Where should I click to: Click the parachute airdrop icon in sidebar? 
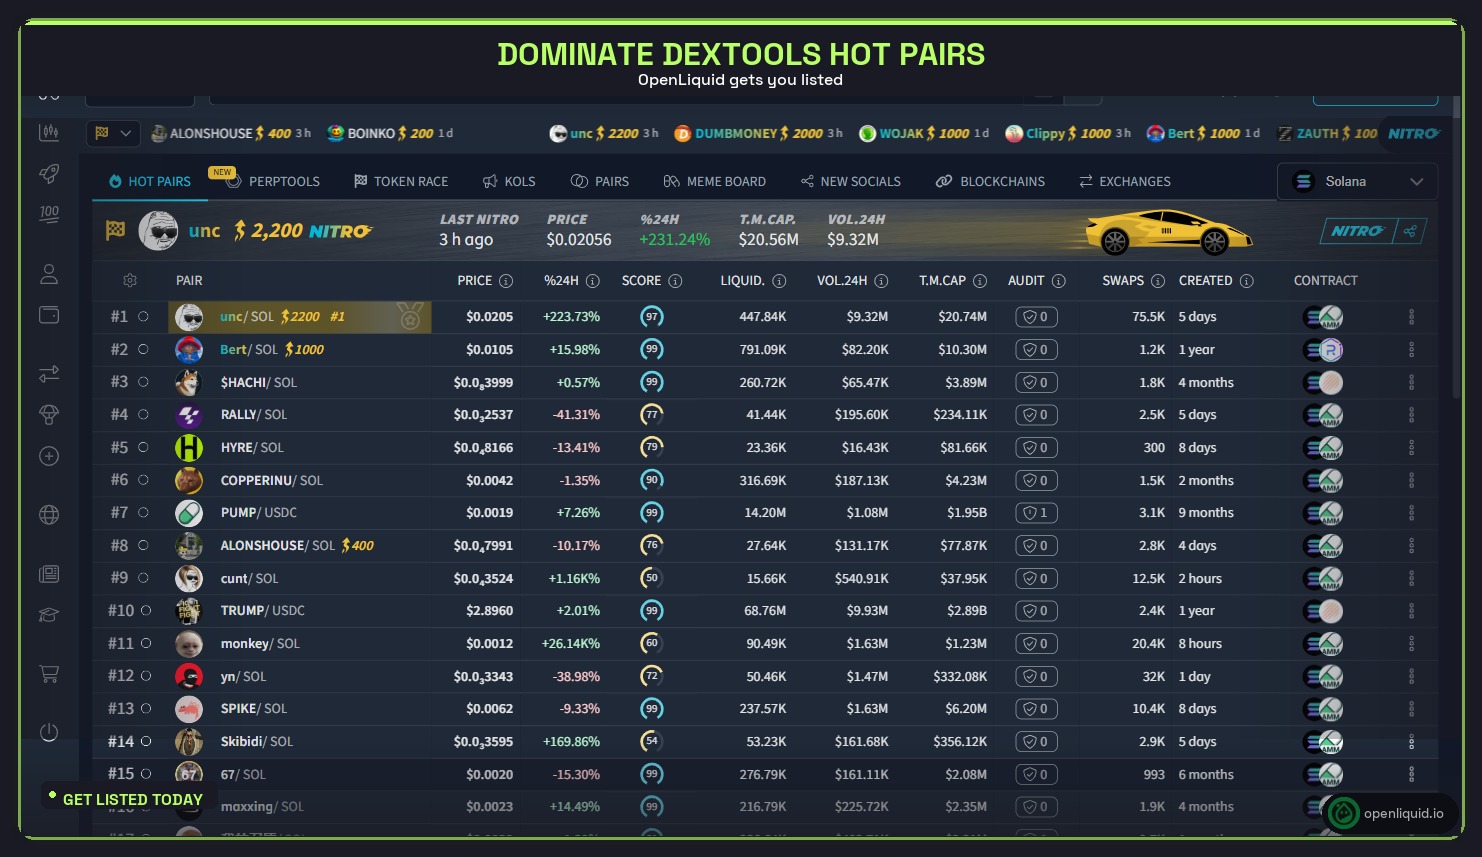point(48,415)
